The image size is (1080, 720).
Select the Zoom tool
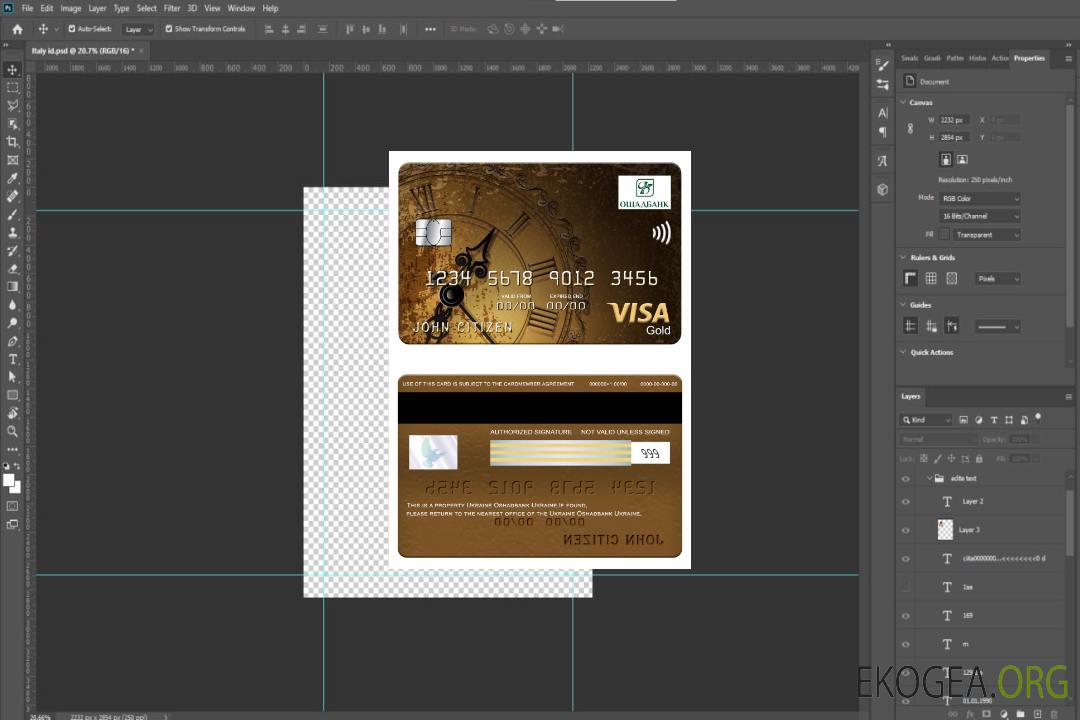click(12, 431)
